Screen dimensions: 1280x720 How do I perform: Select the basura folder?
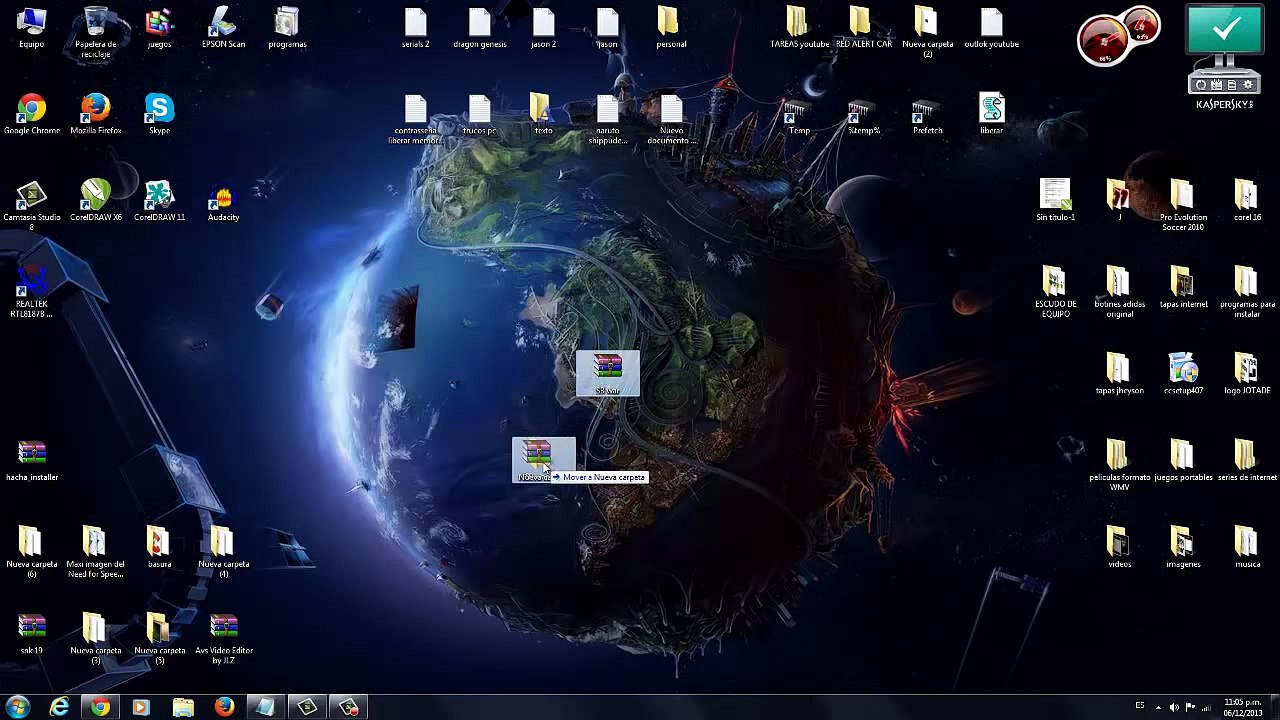159,547
